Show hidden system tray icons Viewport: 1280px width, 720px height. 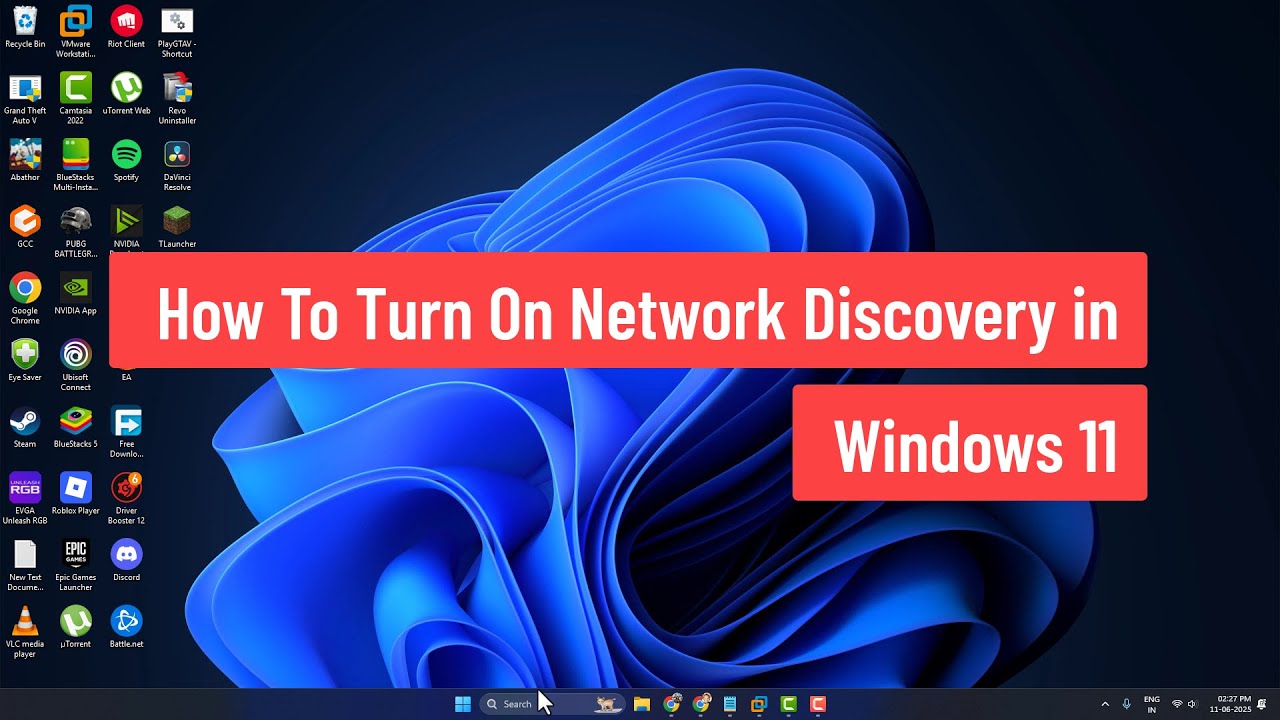1105,704
